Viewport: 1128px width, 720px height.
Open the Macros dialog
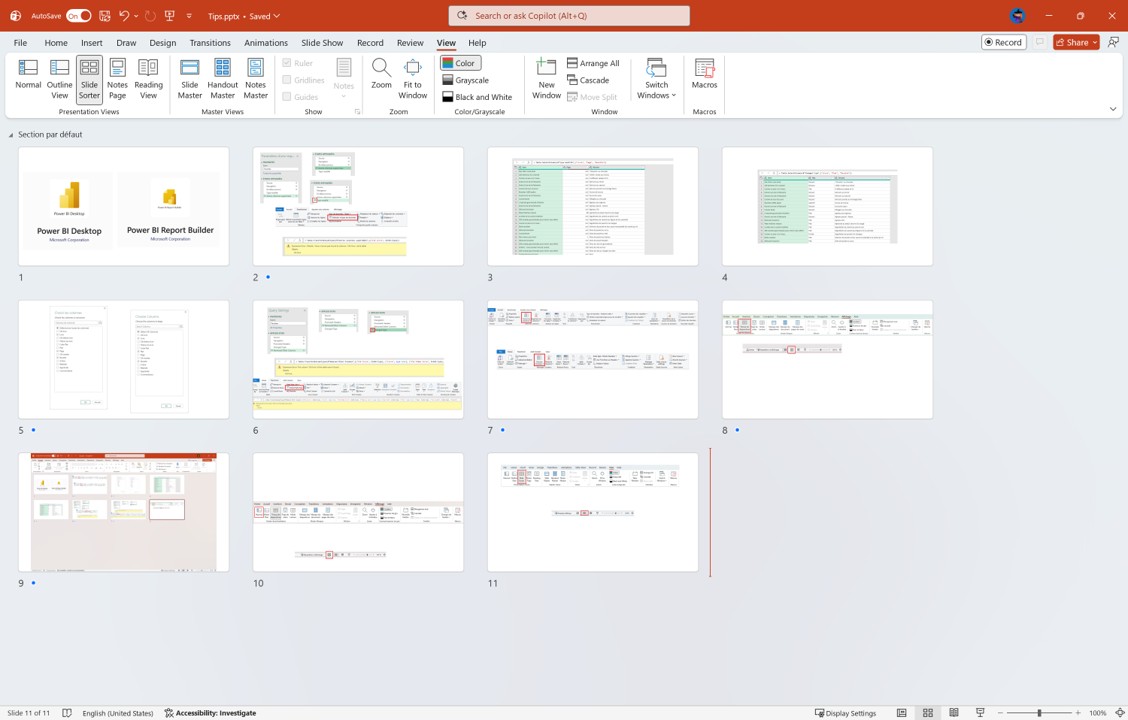pos(704,74)
